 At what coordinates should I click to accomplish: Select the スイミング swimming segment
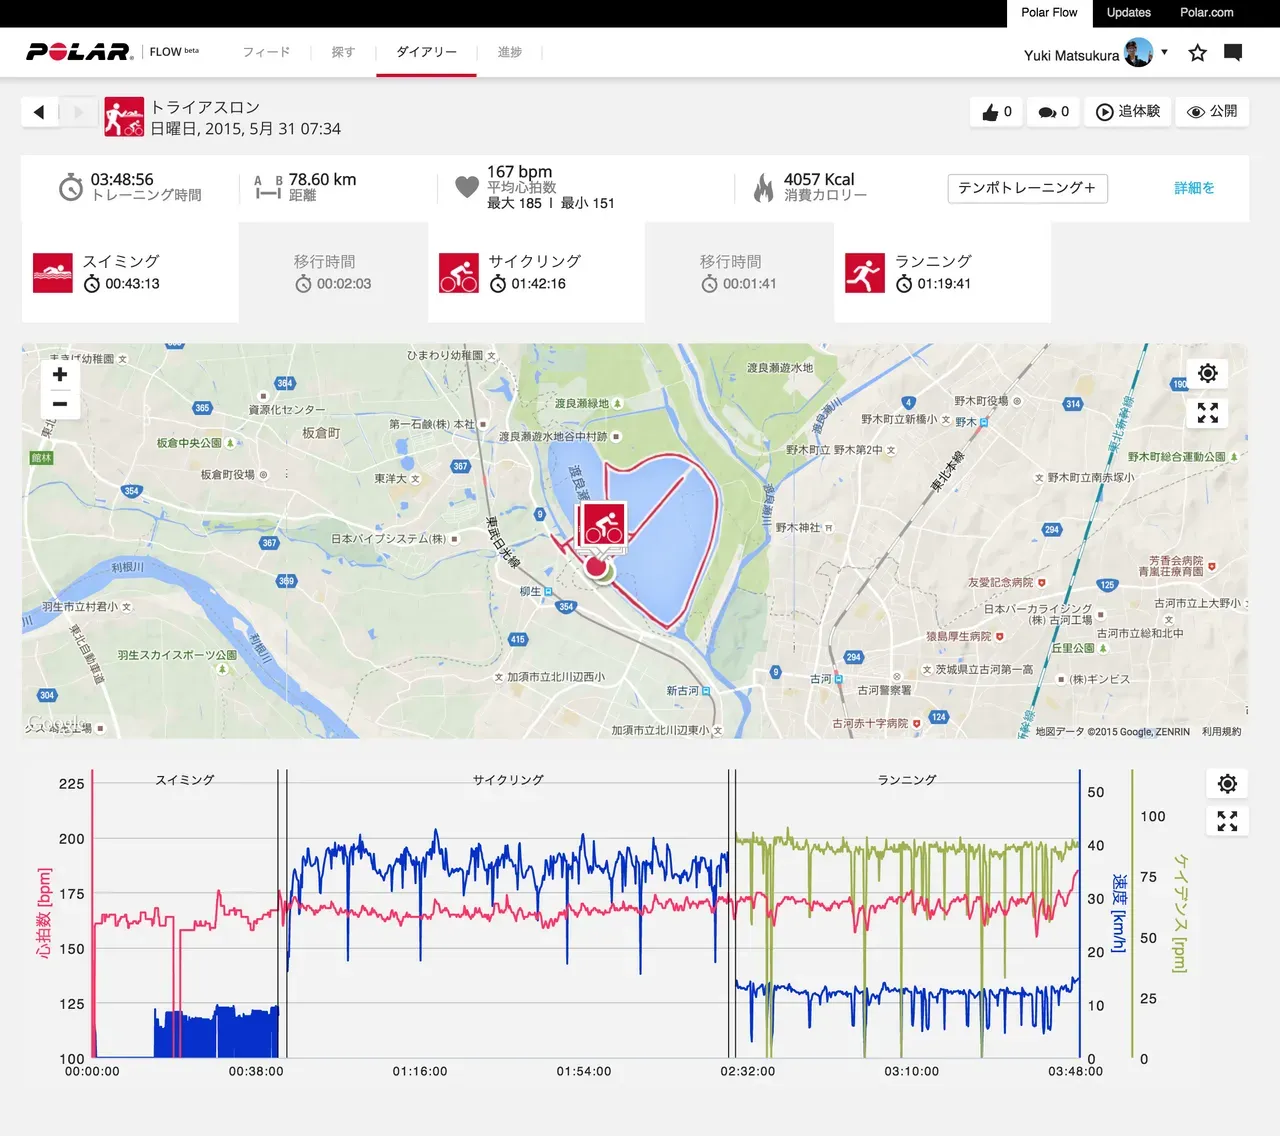(130, 272)
